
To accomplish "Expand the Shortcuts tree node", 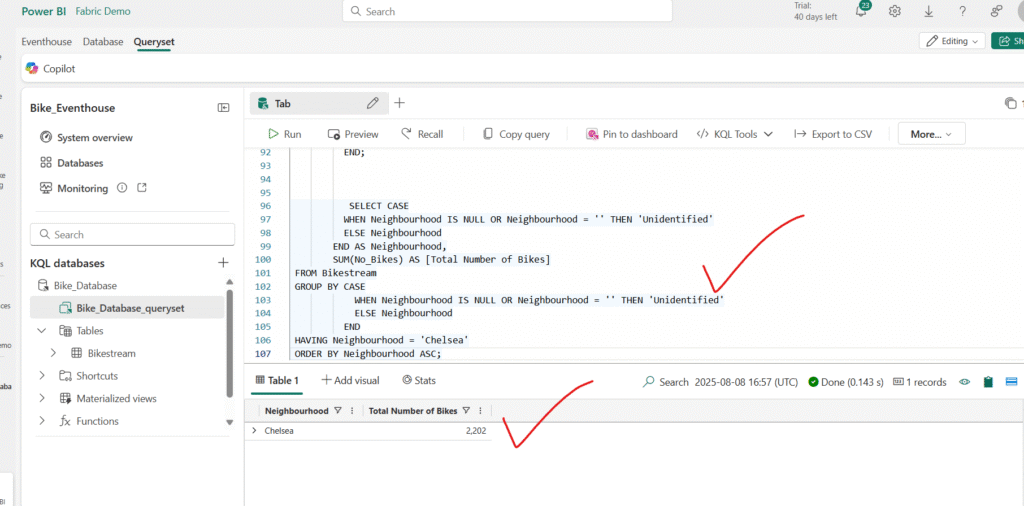I will coord(42,375).
